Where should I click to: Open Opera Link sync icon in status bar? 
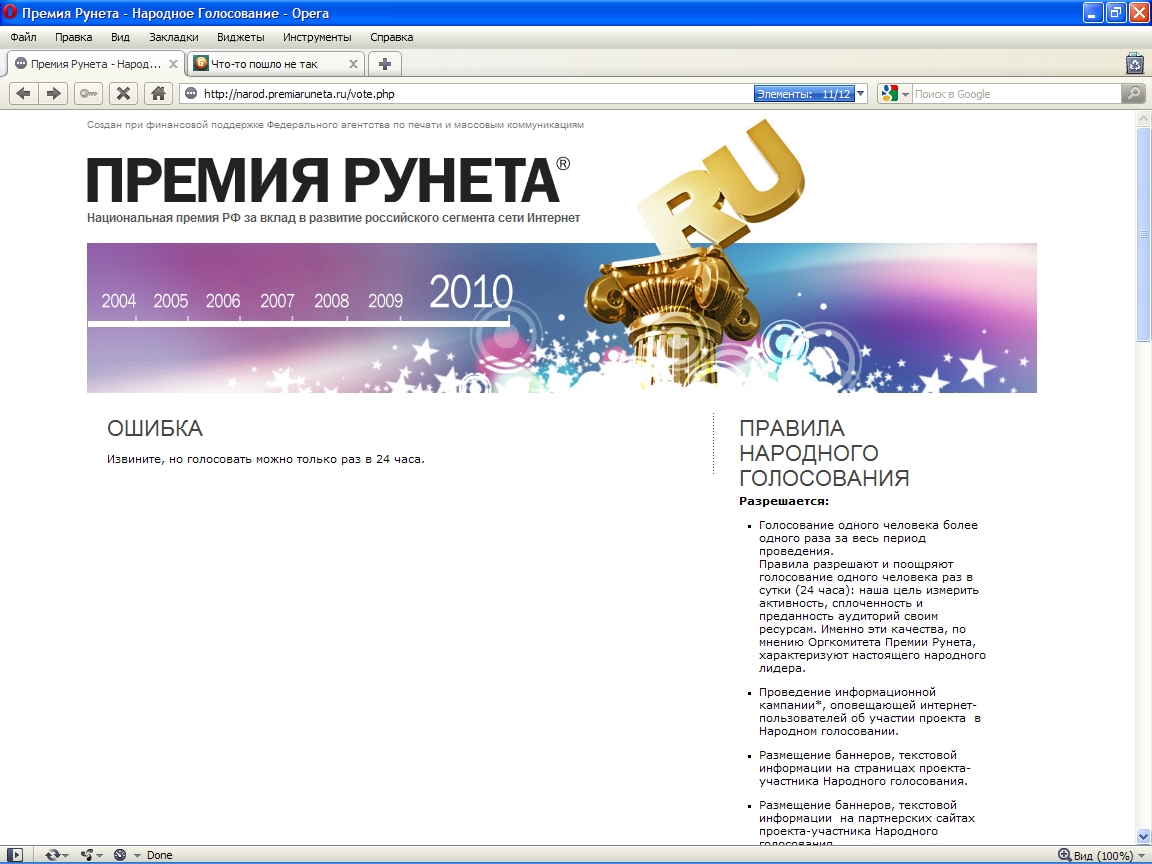(x=52, y=854)
